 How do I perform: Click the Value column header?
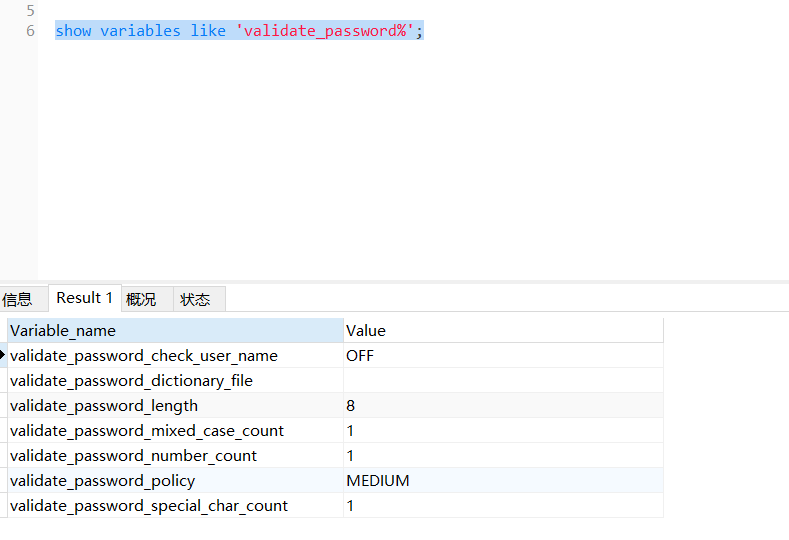(503, 331)
